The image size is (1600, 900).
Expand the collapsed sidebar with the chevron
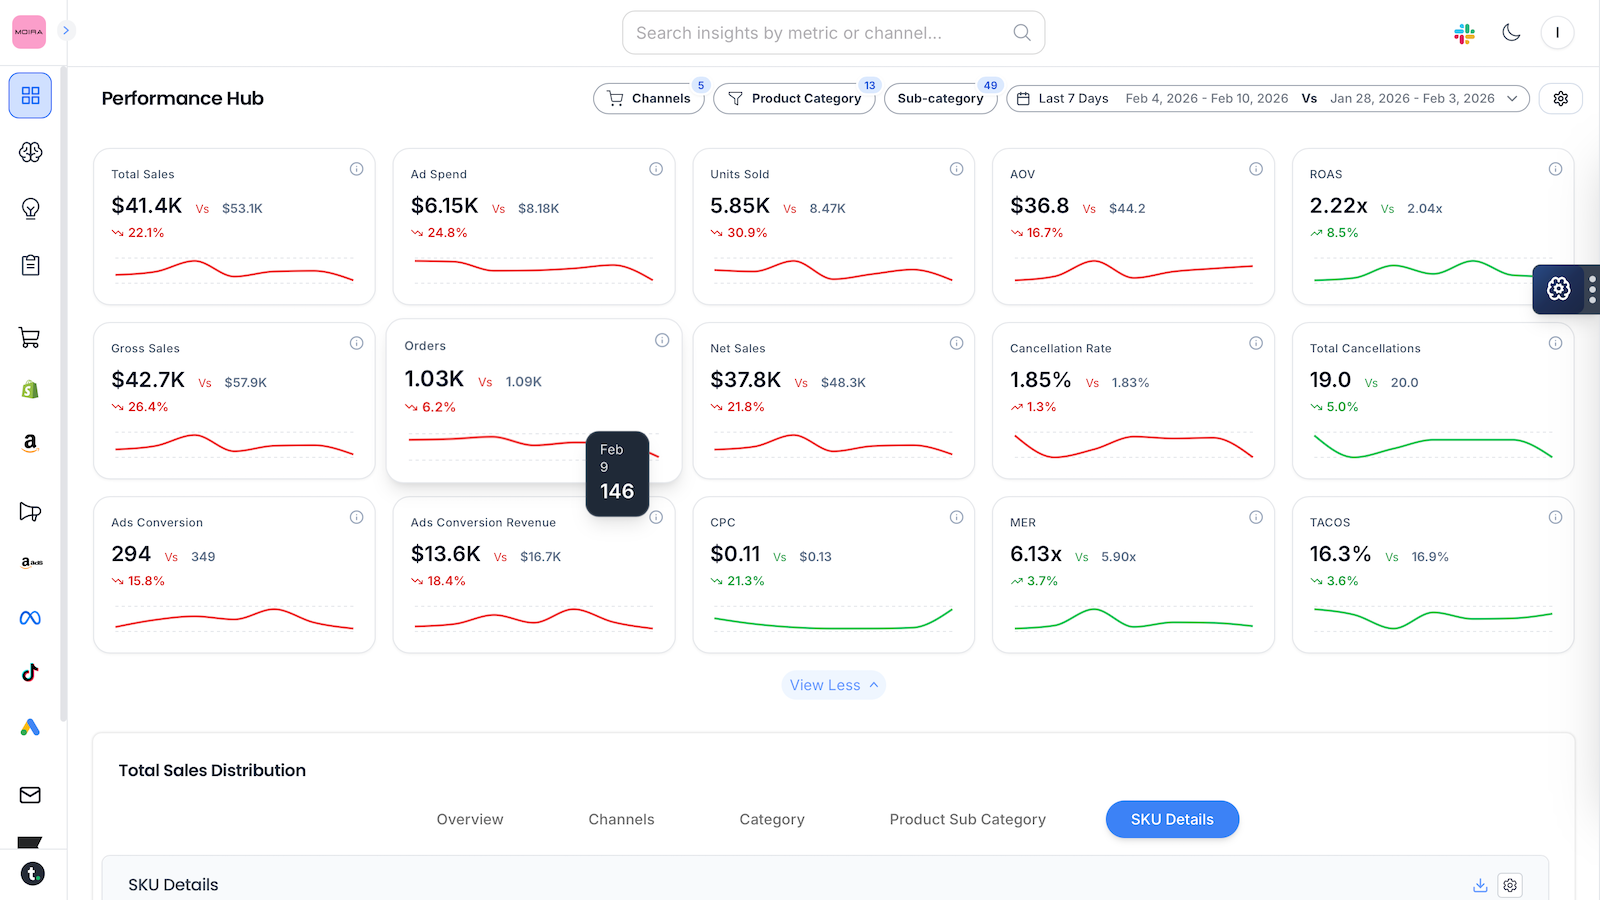pos(66,31)
